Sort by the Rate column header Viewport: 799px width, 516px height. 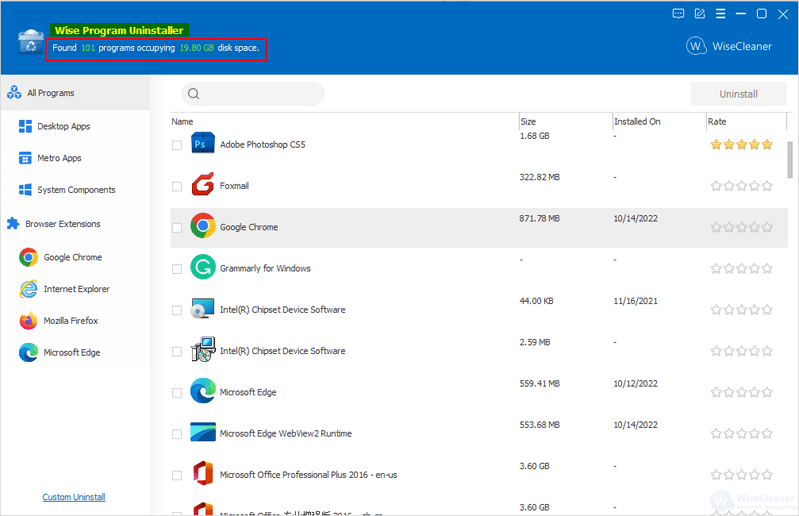click(x=716, y=122)
